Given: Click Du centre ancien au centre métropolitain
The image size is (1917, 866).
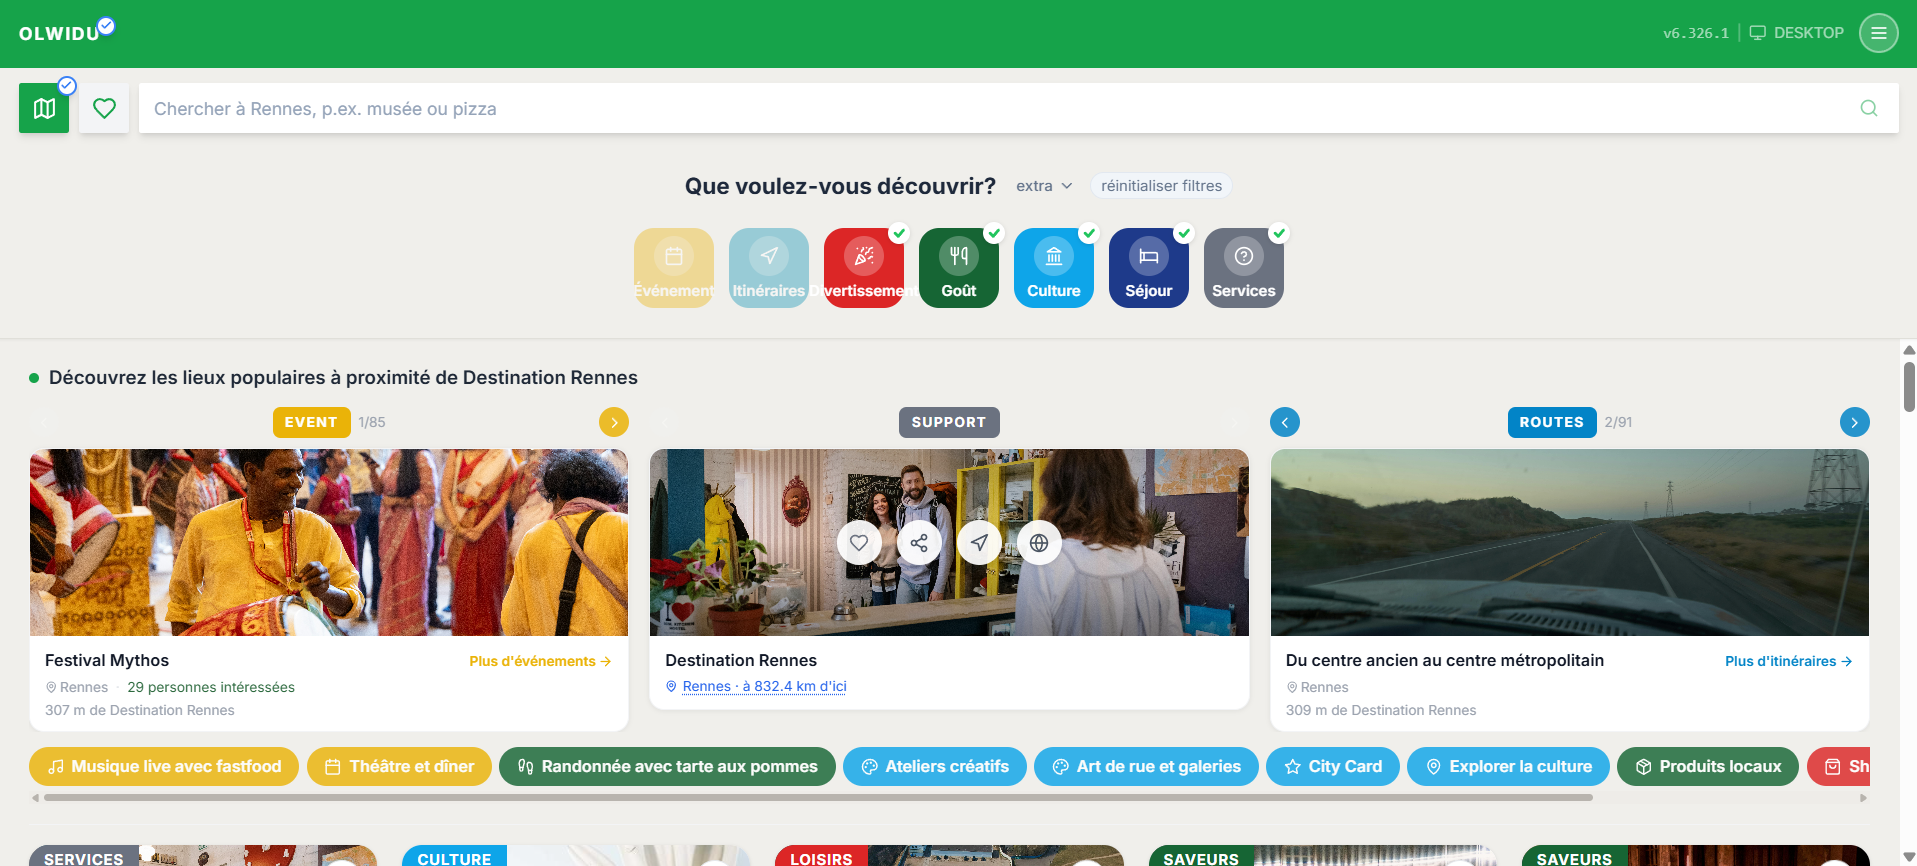Looking at the screenshot, I should [1445, 660].
